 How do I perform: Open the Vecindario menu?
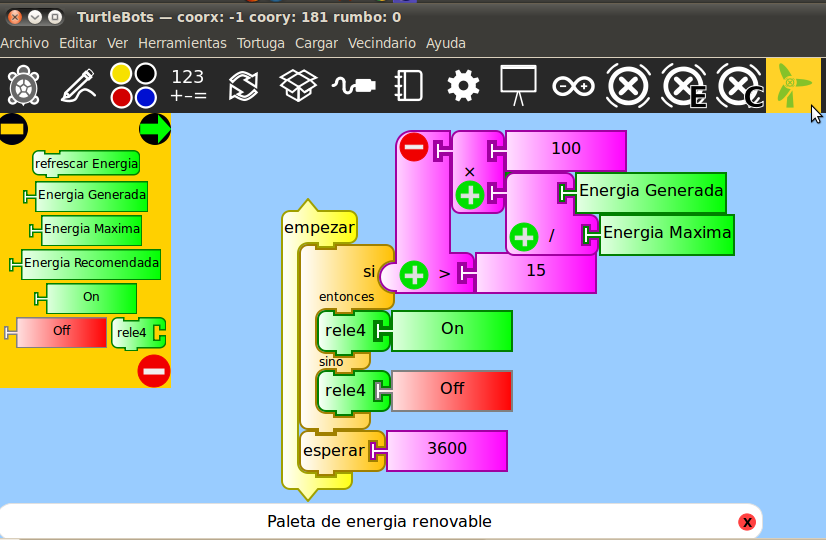pos(382,43)
